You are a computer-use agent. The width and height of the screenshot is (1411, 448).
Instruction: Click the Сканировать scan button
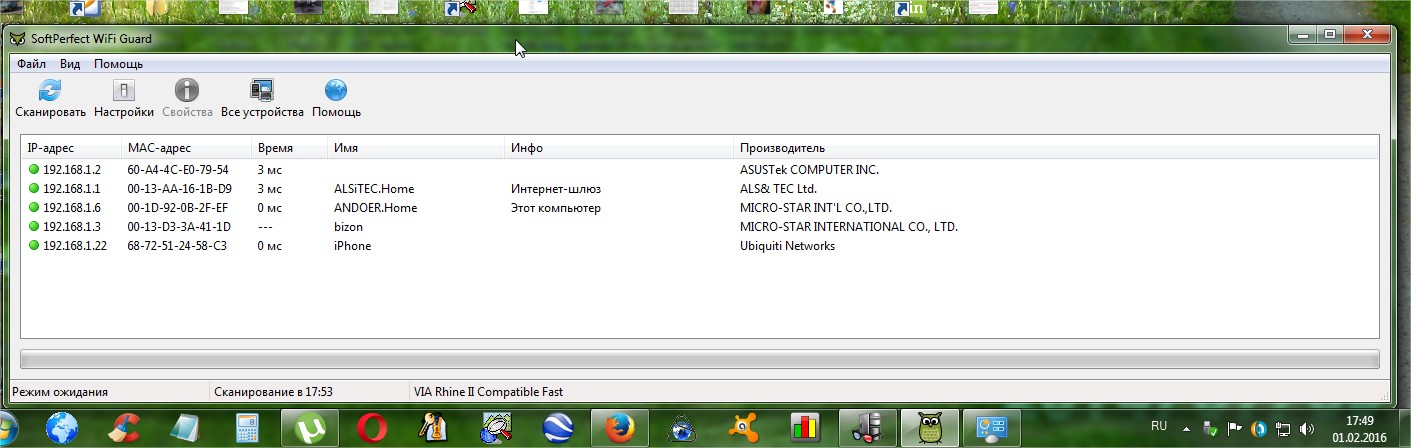(x=50, y=99)
